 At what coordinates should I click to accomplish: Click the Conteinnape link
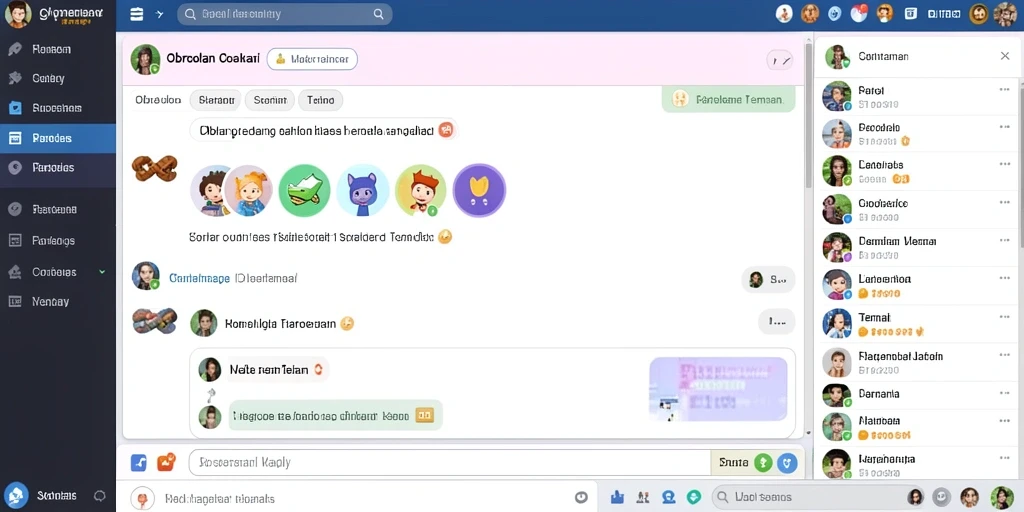pyautogui.click(x=199, y=278)
